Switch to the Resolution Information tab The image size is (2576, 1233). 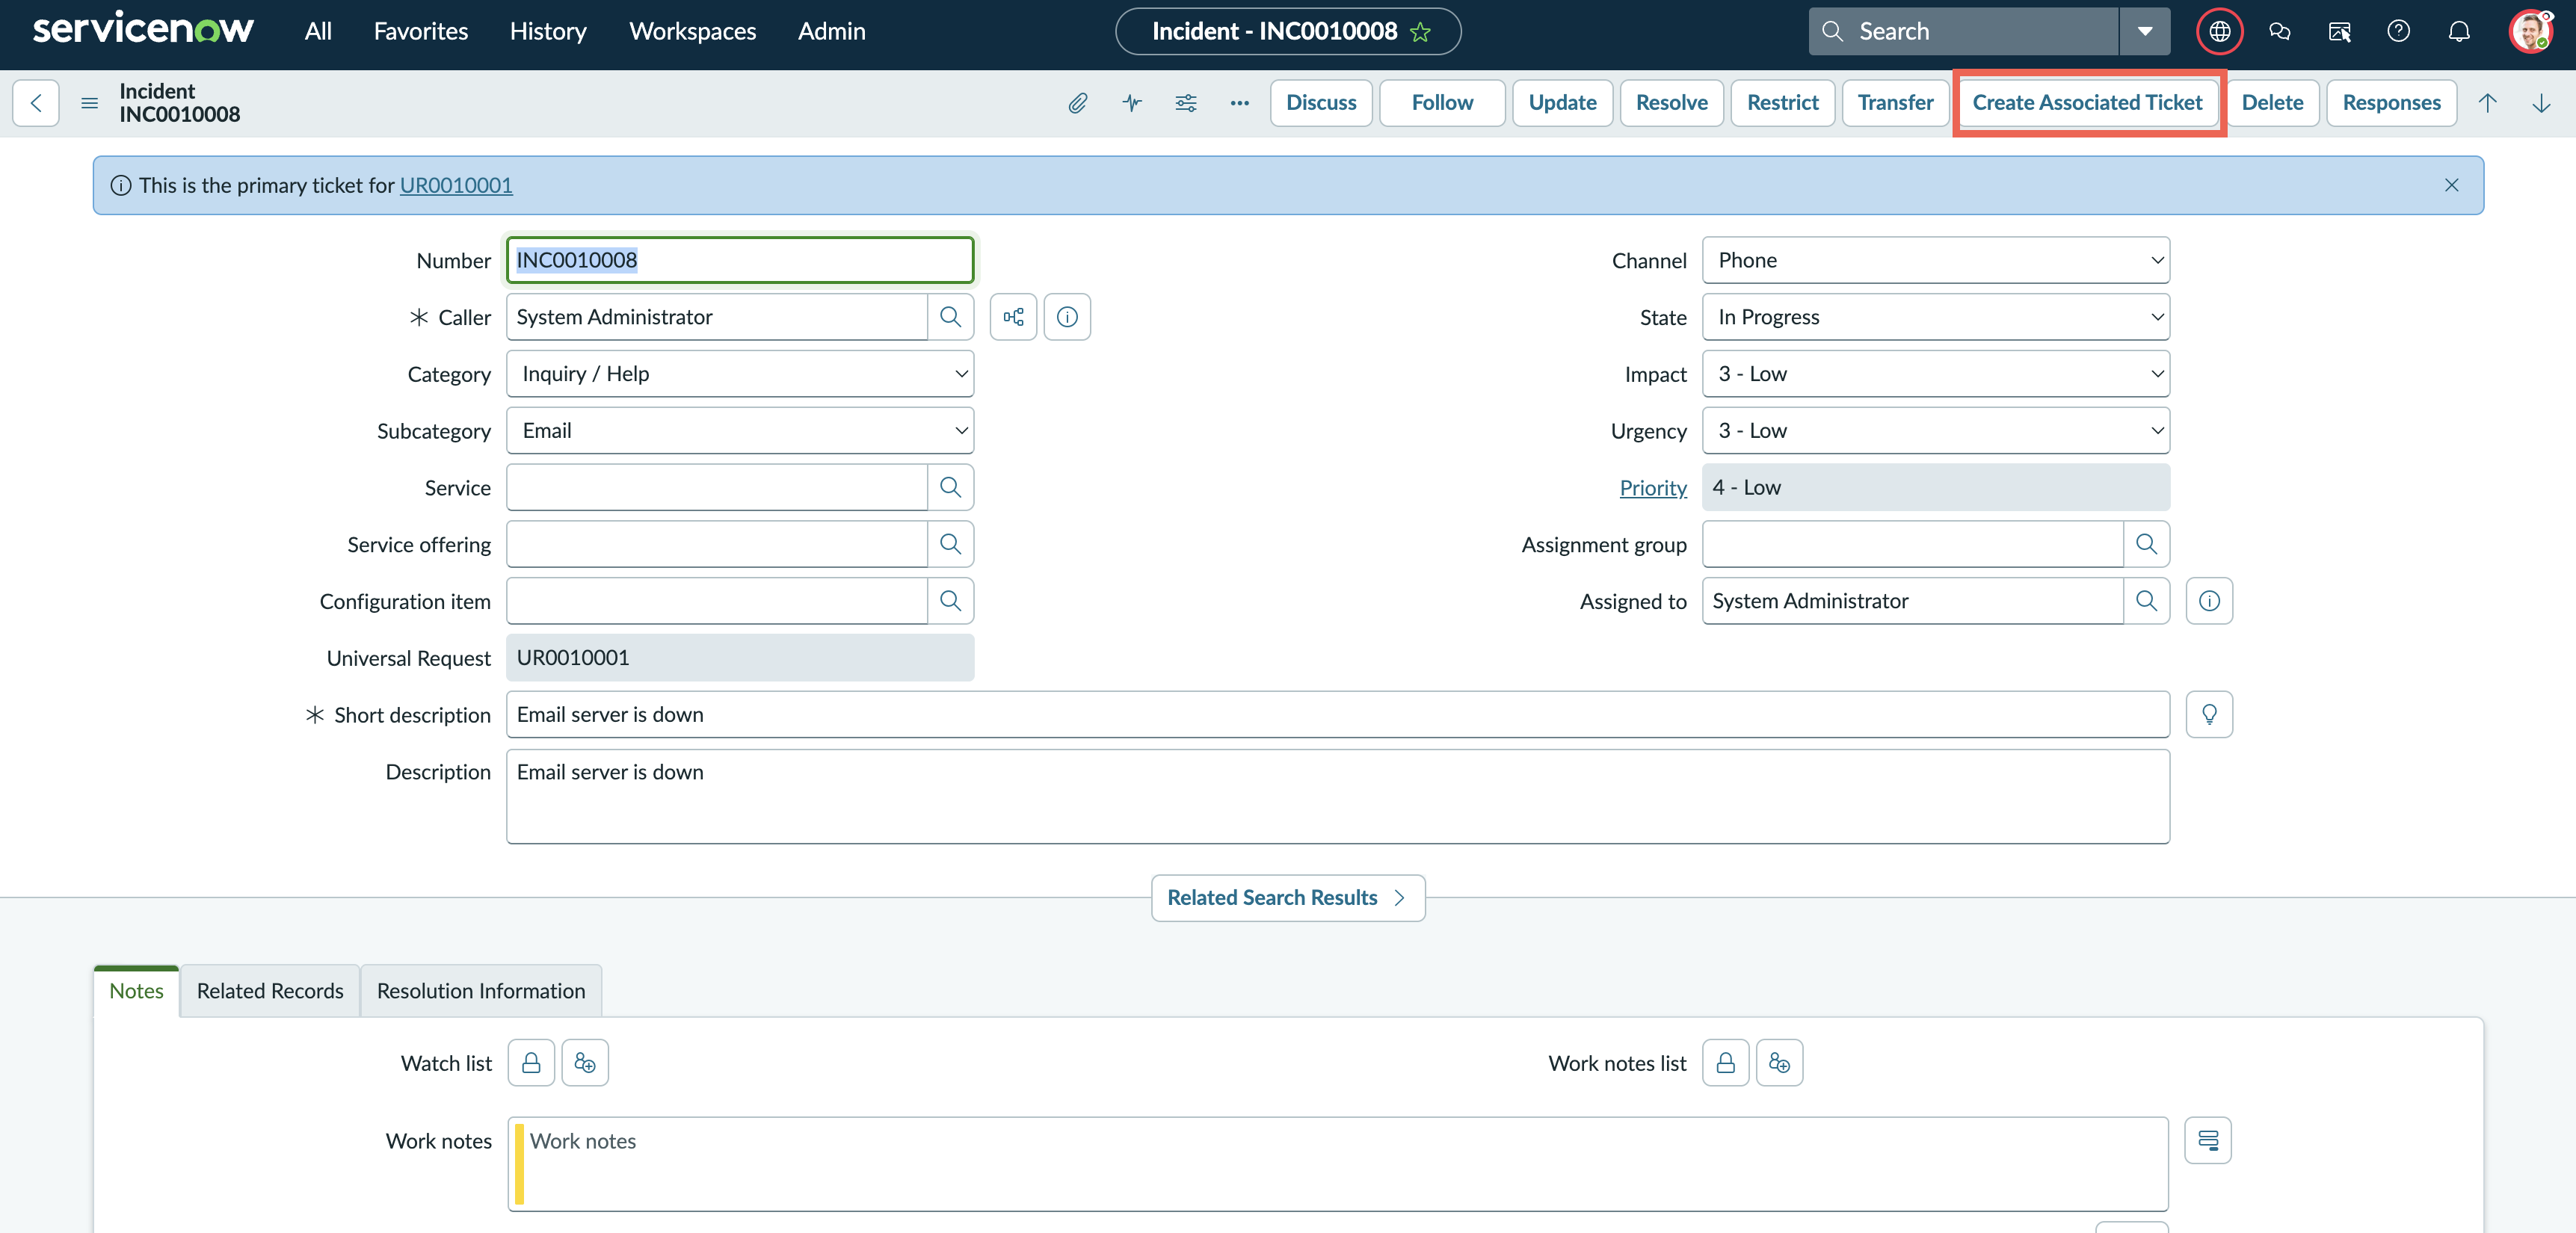(x=481, y=991)
